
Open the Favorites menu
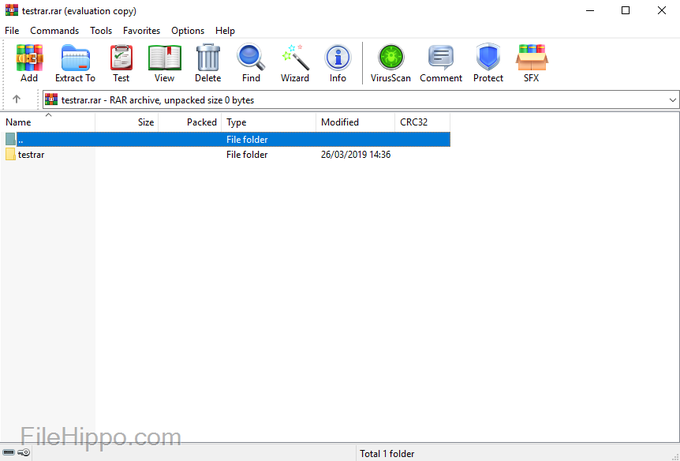pos(141,31)
